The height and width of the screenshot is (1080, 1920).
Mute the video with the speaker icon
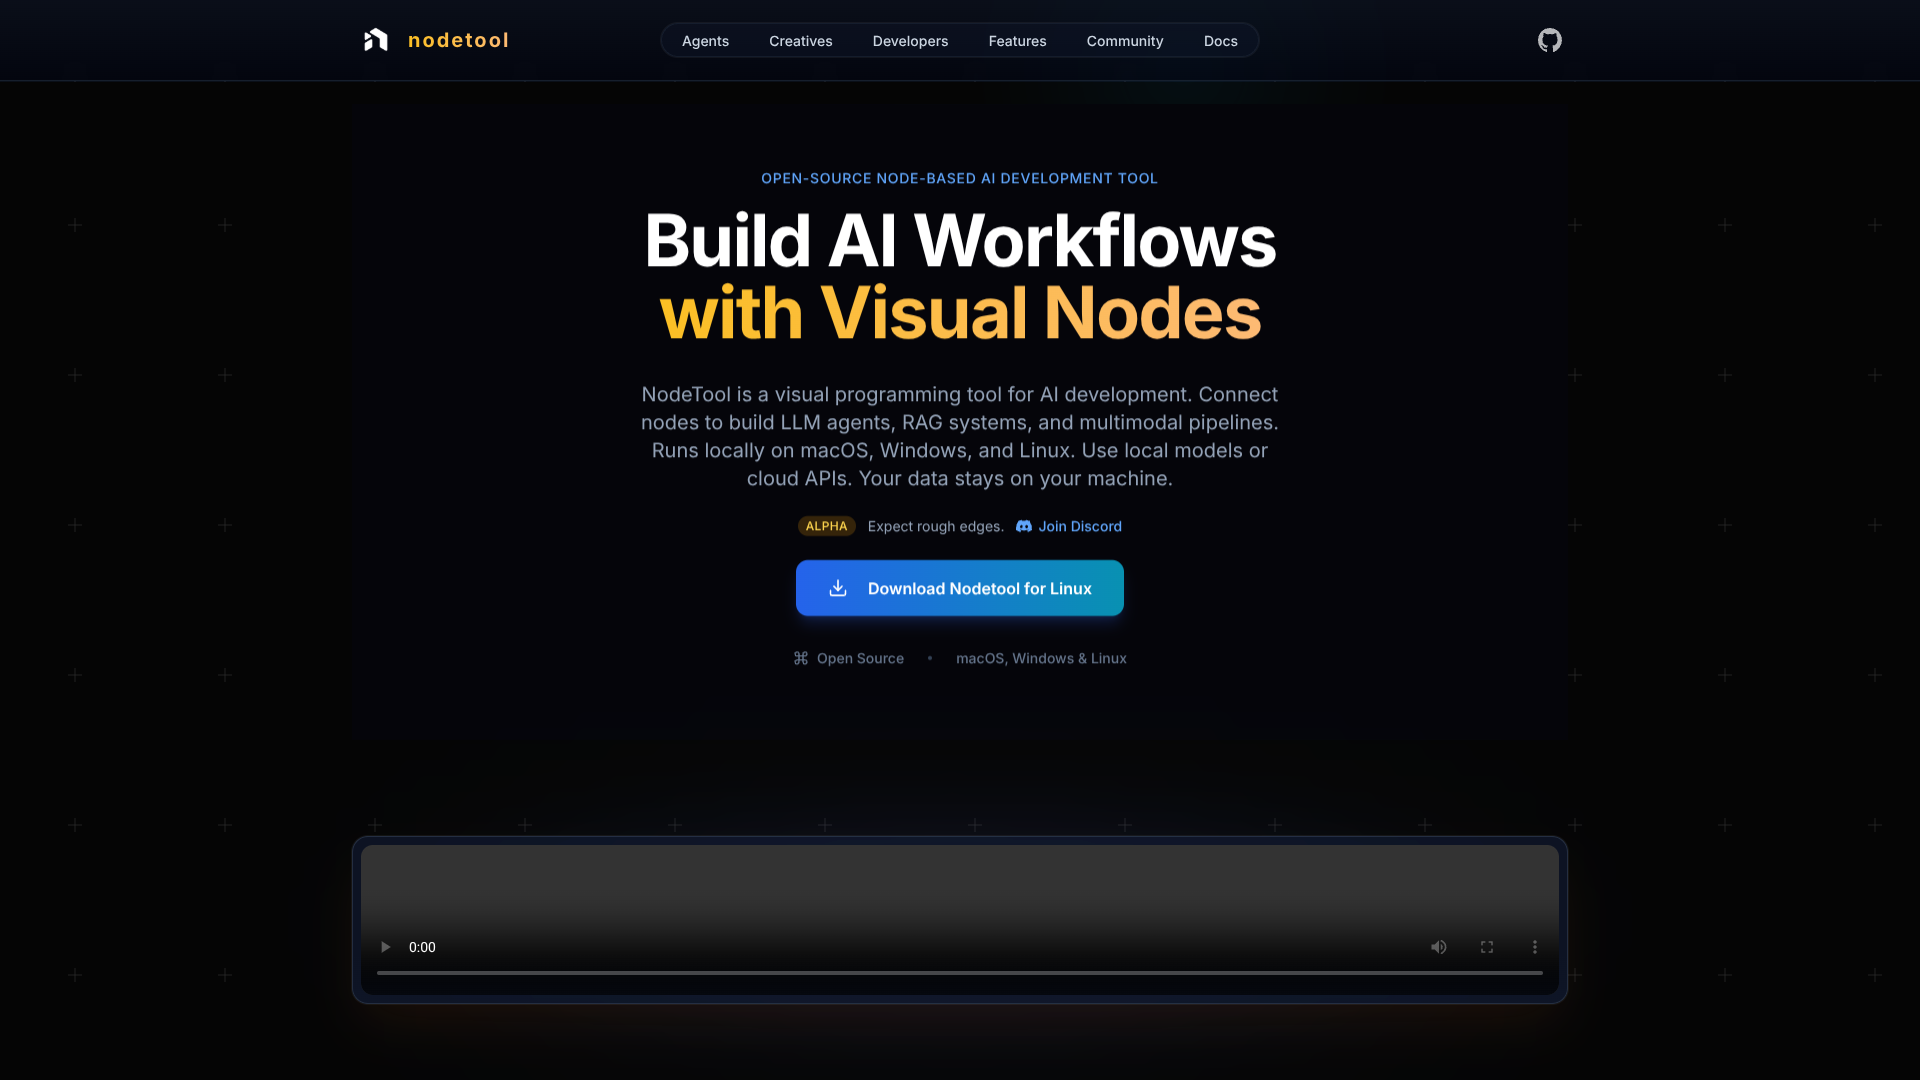point(1439,947)
